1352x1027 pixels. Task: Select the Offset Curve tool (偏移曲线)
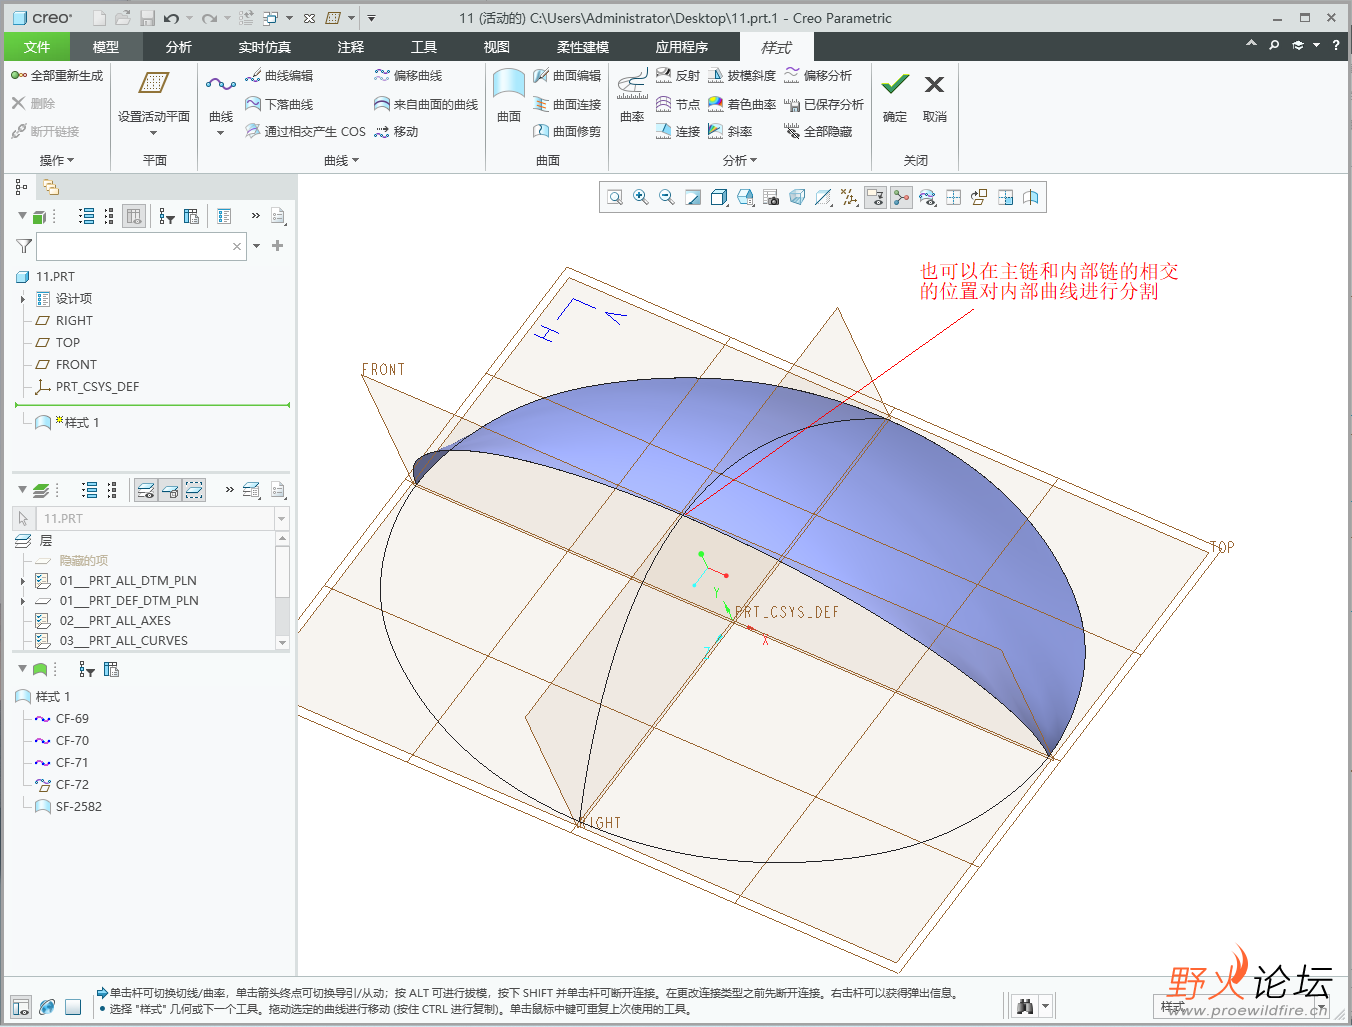(408, 76)
